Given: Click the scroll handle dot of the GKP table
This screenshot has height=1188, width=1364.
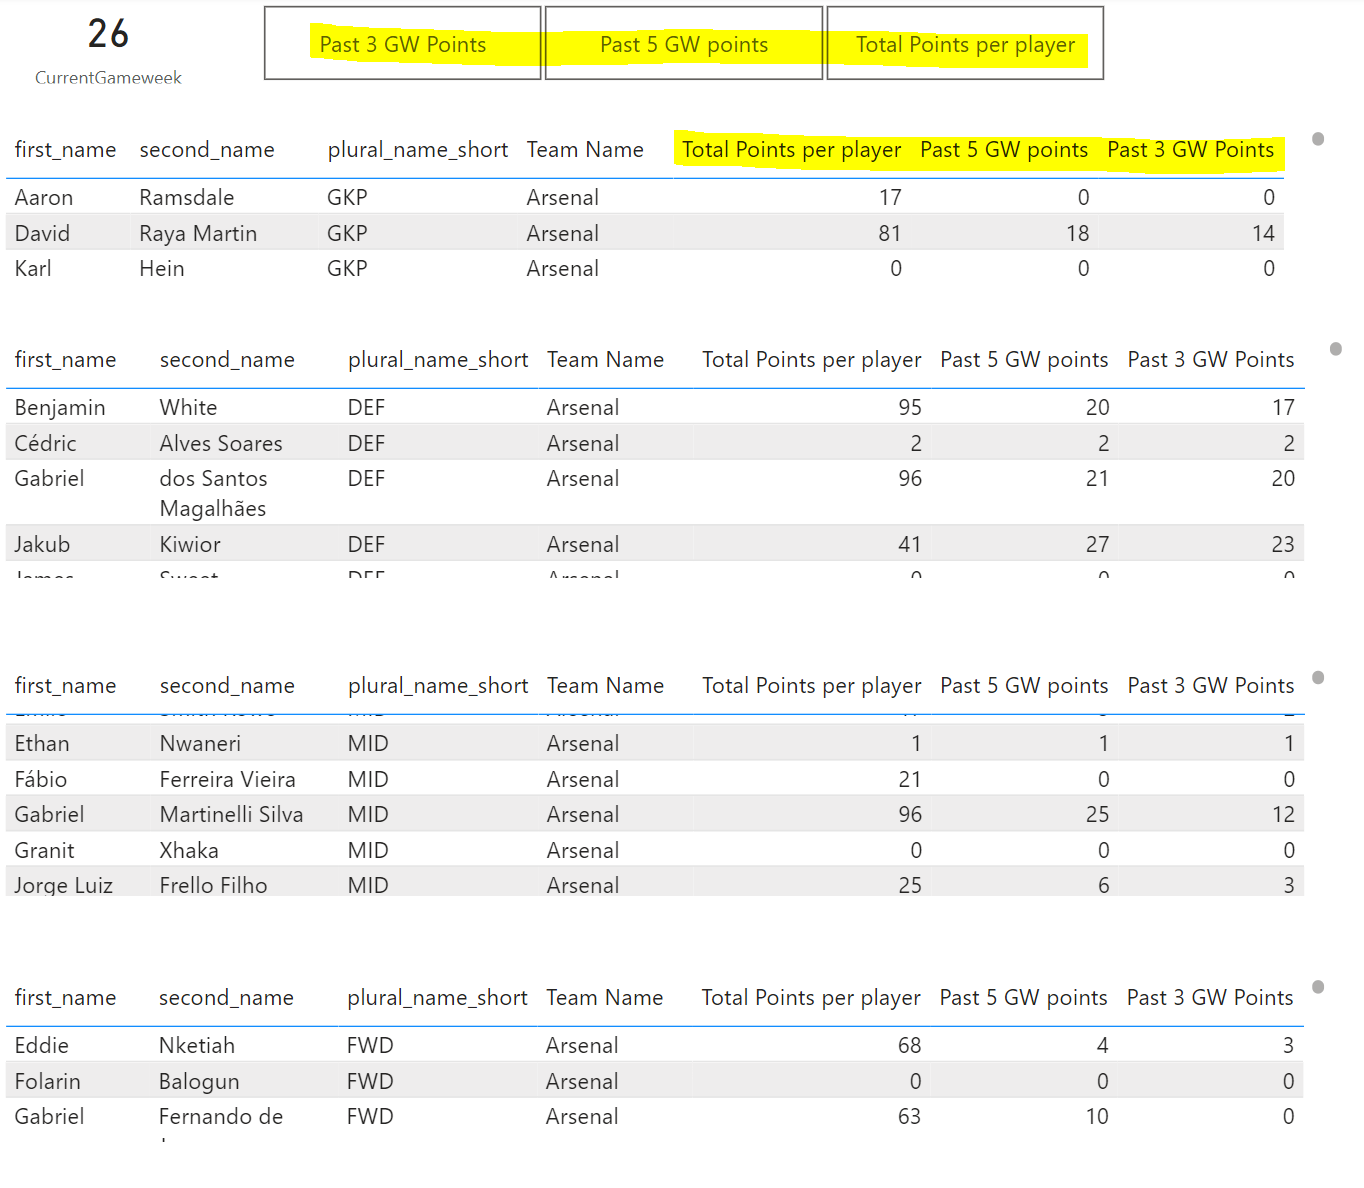Looking at the screenshot, I should (1318, 139).
